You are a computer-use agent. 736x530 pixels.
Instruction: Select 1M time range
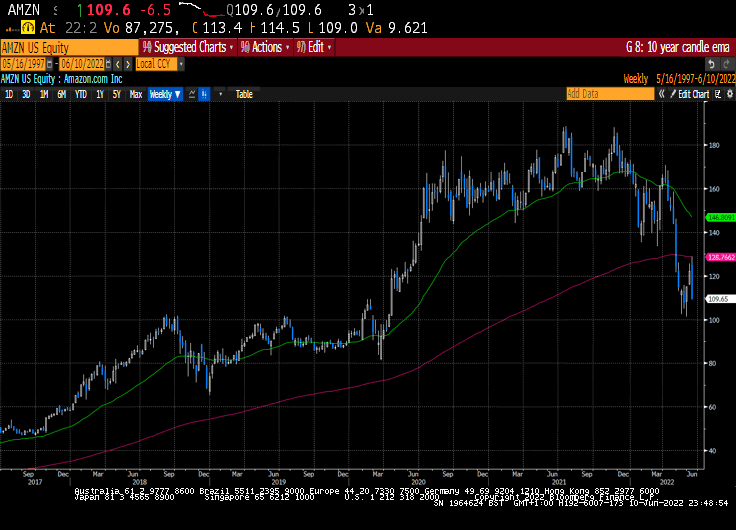(x=44, y=94)
